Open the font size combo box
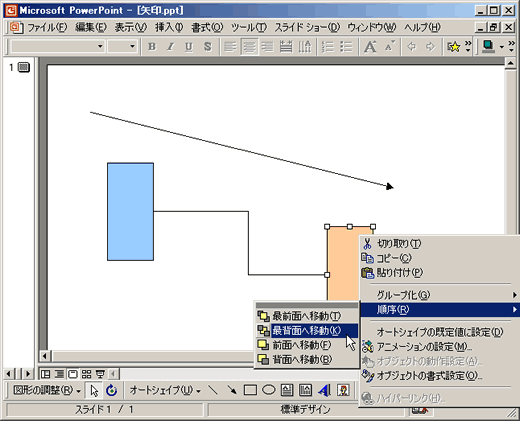The width and height of the screenshot is (520, 421). pos(122,46)
